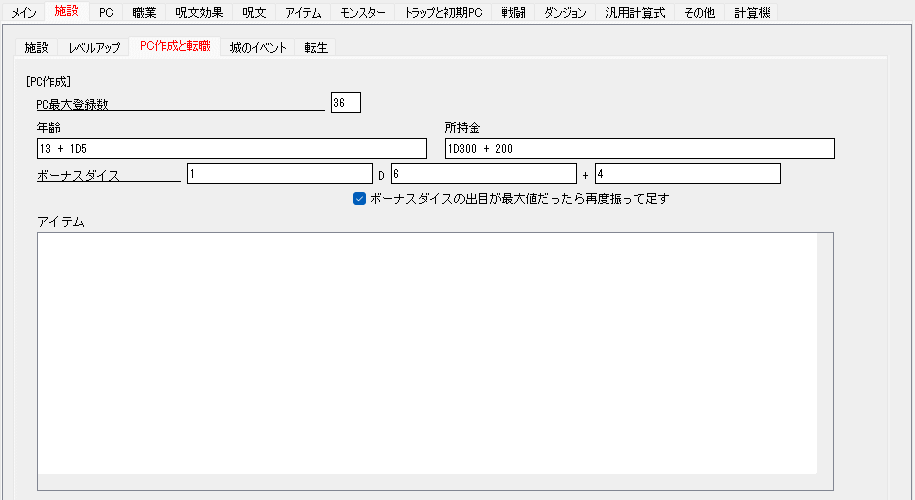Open the レベルアップ sub-tab

pyautogui.click(x=94, y=48)
